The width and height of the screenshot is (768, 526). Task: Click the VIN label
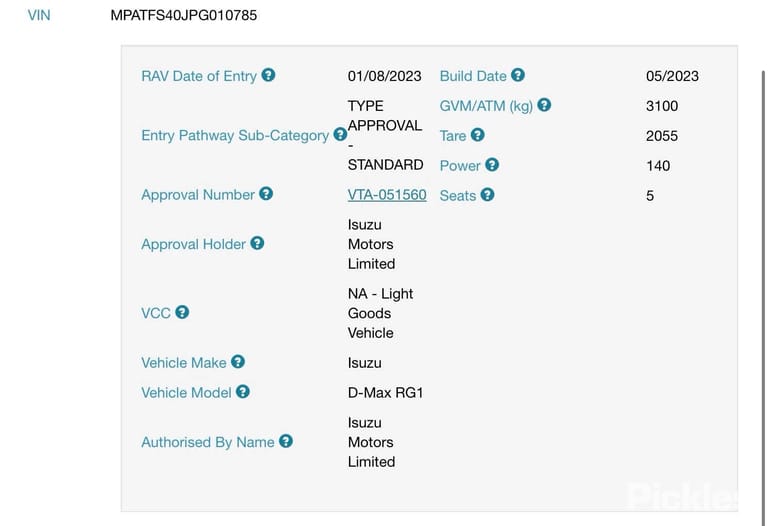coord(39,15)
